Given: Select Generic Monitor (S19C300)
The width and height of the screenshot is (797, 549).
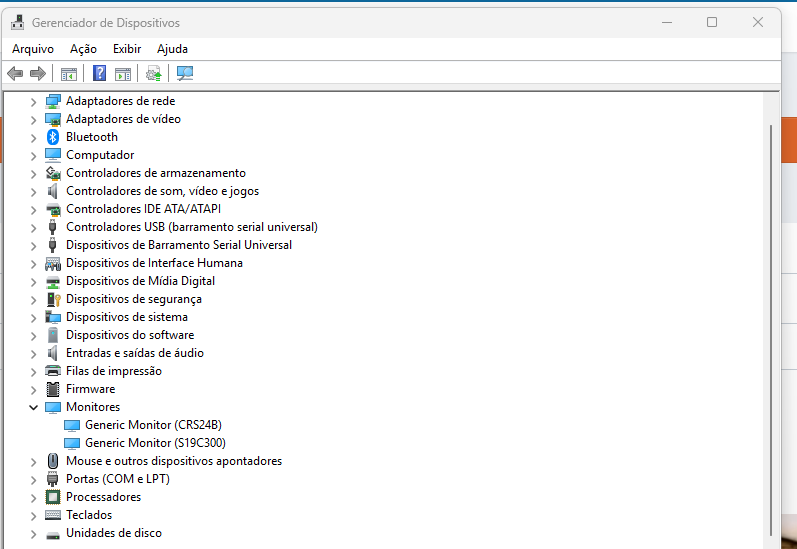Looking at the screenshot, I should (x=156, y=443).
